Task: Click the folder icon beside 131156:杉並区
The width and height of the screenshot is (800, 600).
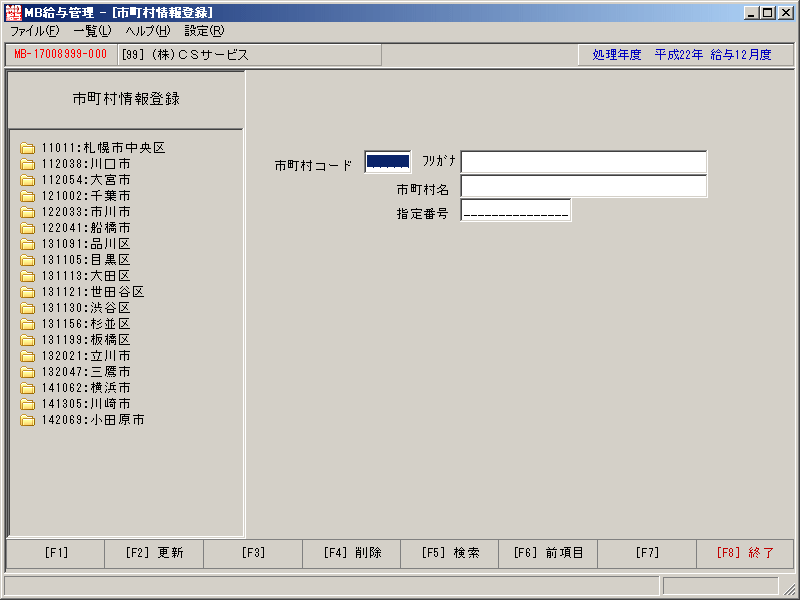Action: pos(28,324)
